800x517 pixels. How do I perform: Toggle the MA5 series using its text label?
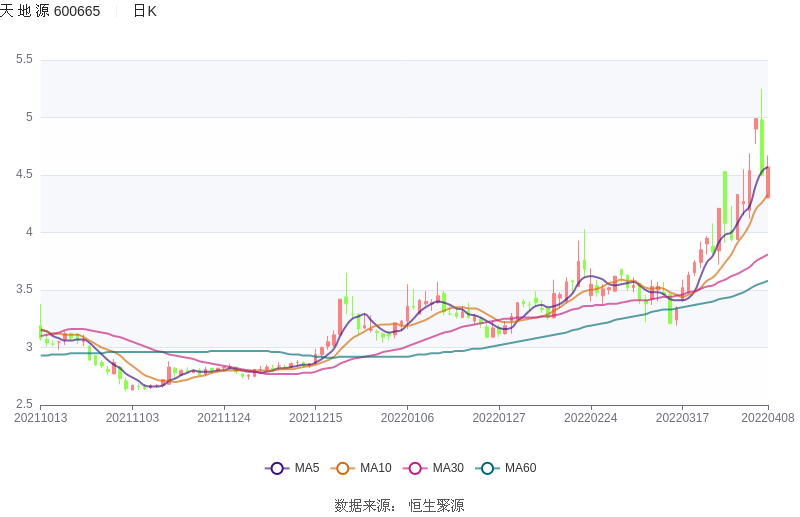click(307, 468)
